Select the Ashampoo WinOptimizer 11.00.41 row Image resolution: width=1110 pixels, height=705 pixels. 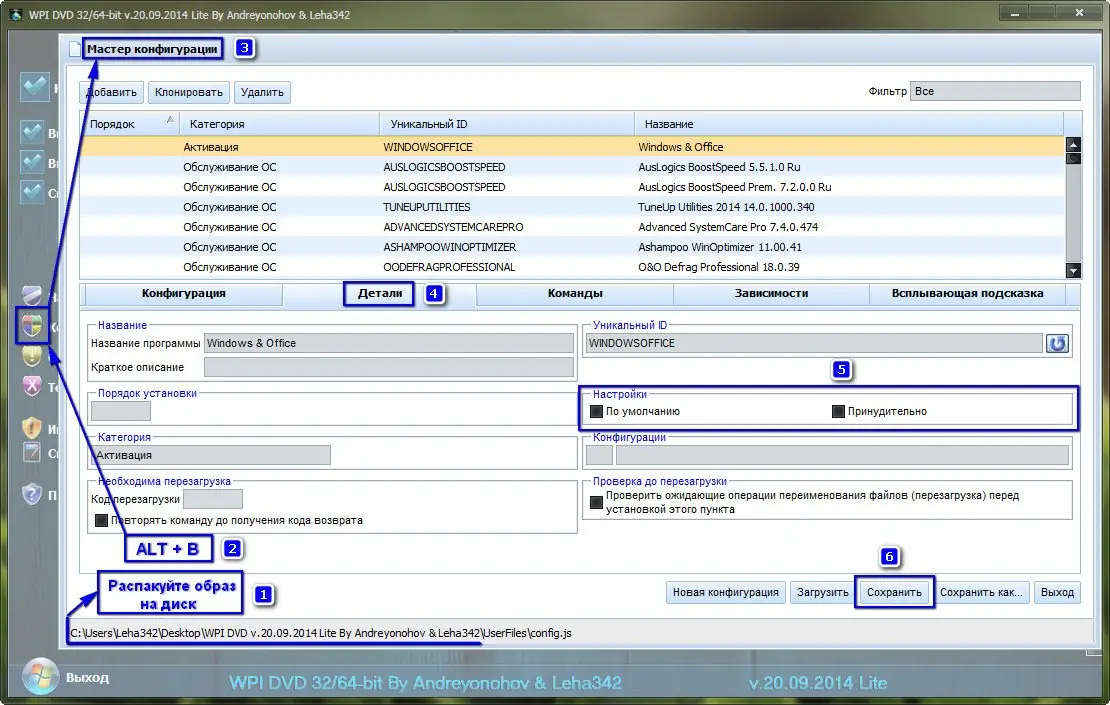click(572, 247)
